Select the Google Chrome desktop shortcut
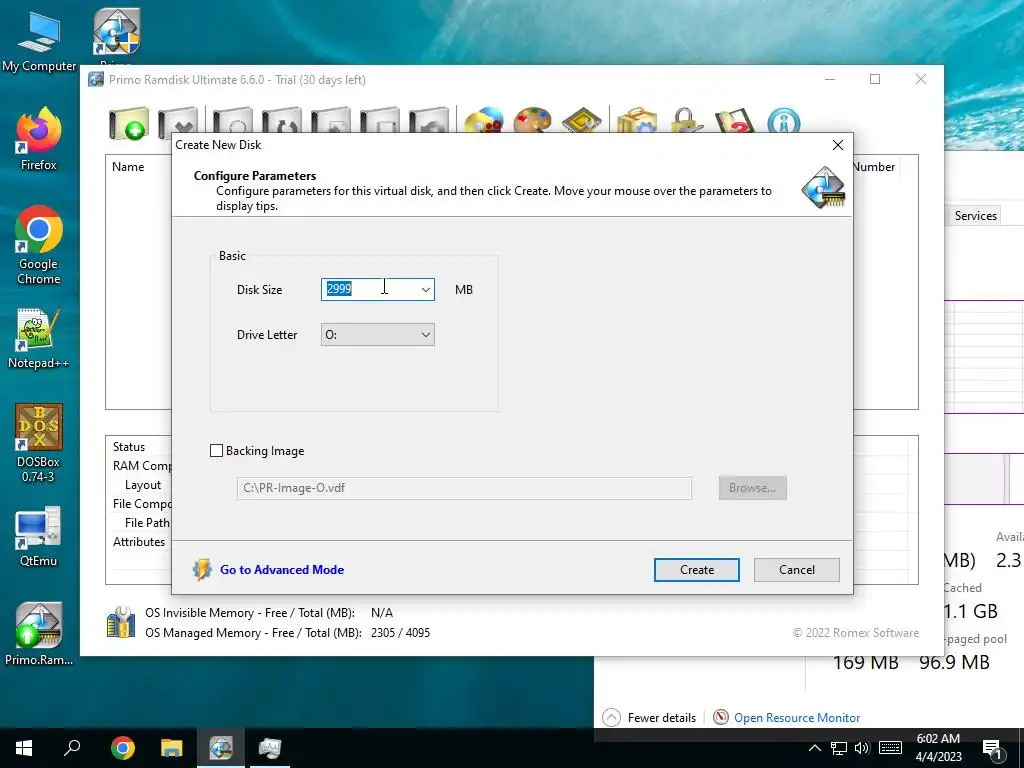 coord(39,246)
